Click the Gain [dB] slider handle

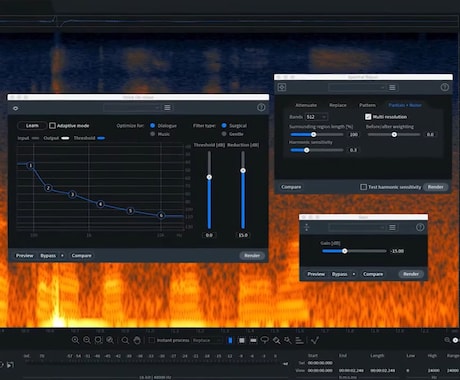345,251
